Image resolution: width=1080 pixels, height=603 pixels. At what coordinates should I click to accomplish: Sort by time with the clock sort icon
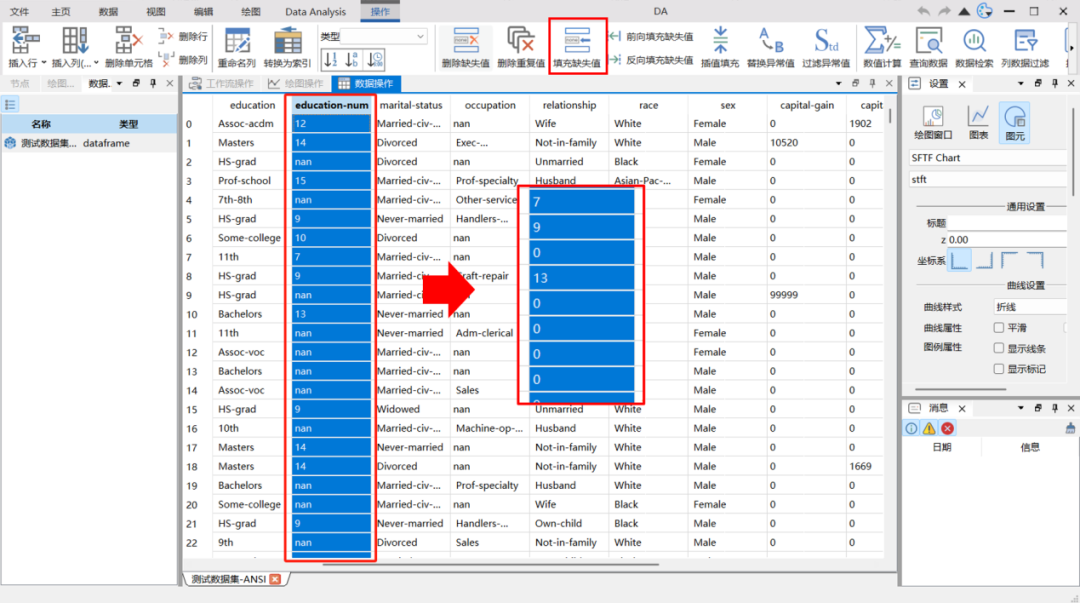375,60
